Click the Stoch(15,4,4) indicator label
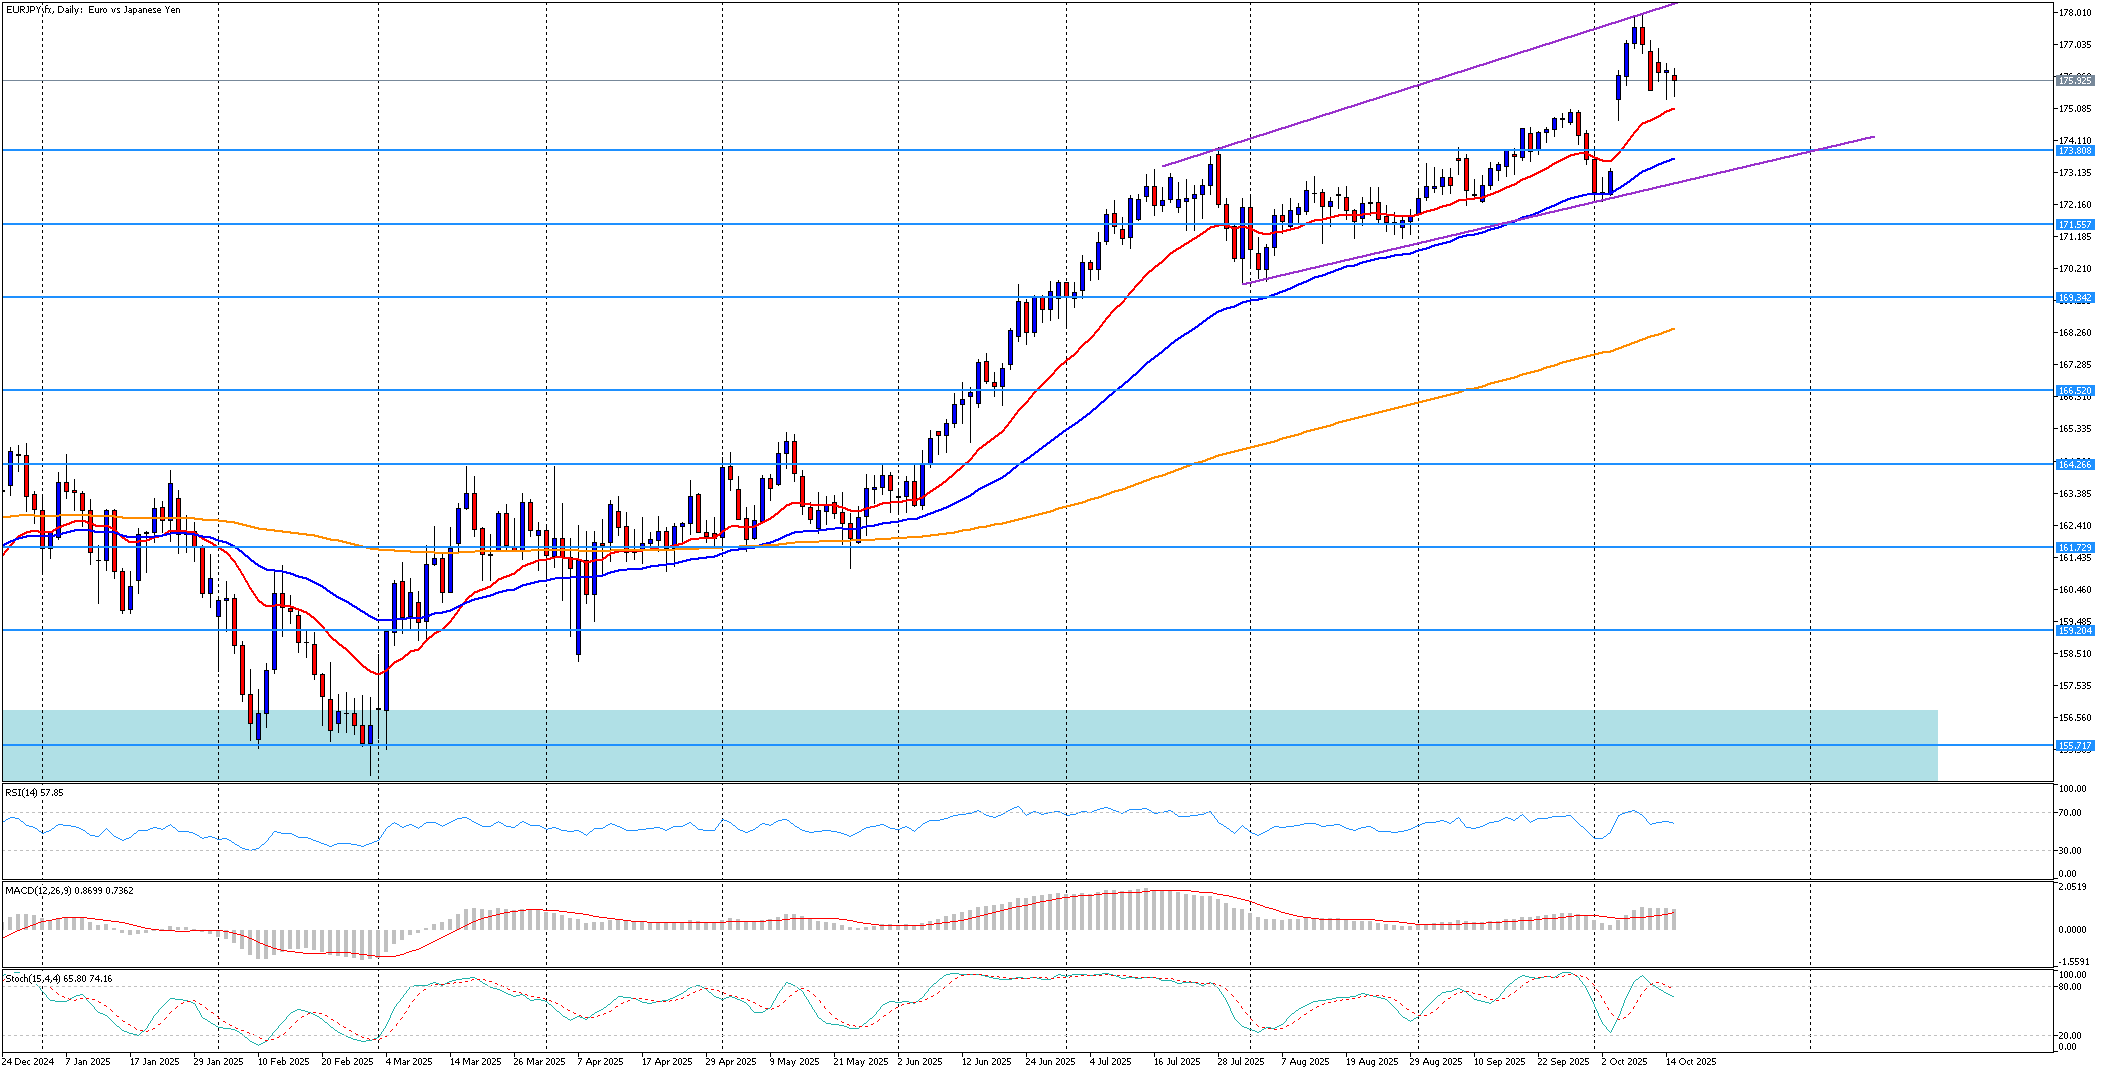The width and height of the screenshot is (2106, 1073). point(59,978)
